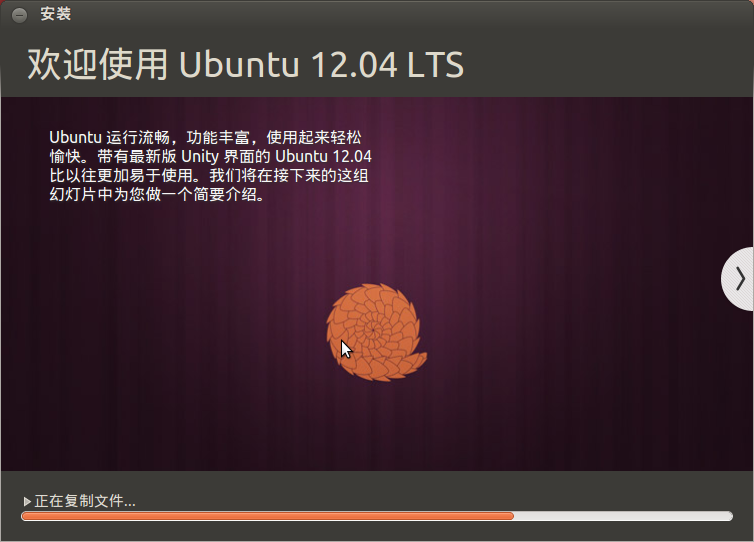Click the 幻灯片中为您做一个简要介绍 line
Screen dimensions: 754x542
coord(157,195)
